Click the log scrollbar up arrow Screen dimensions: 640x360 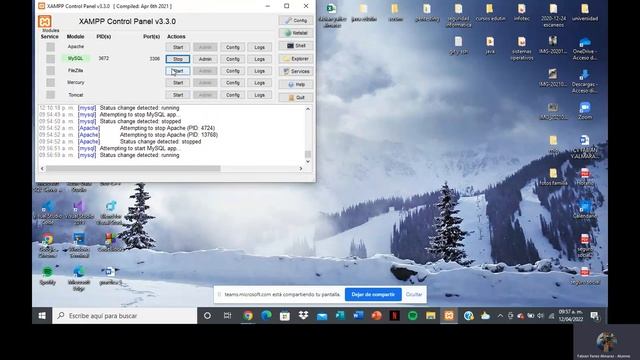pyautogui.click(x=308, y=109)
